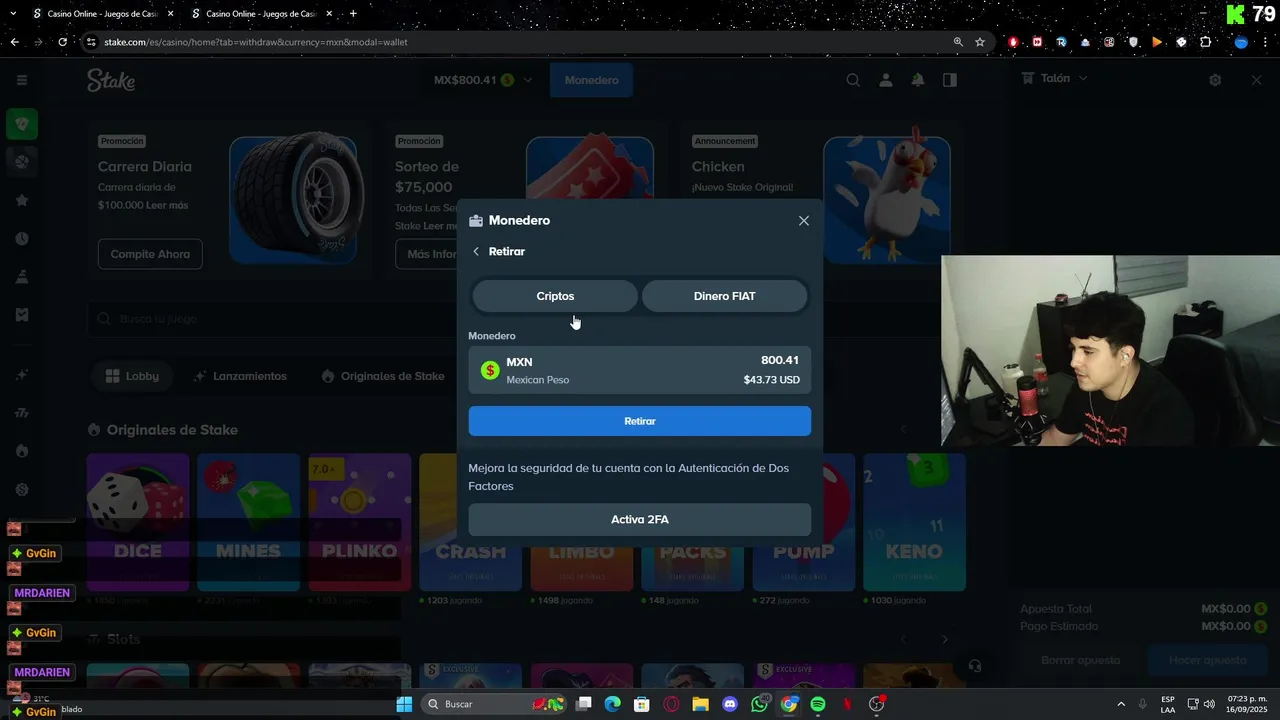Click the Carrera Diaria tire promo image

coord(296,200)
